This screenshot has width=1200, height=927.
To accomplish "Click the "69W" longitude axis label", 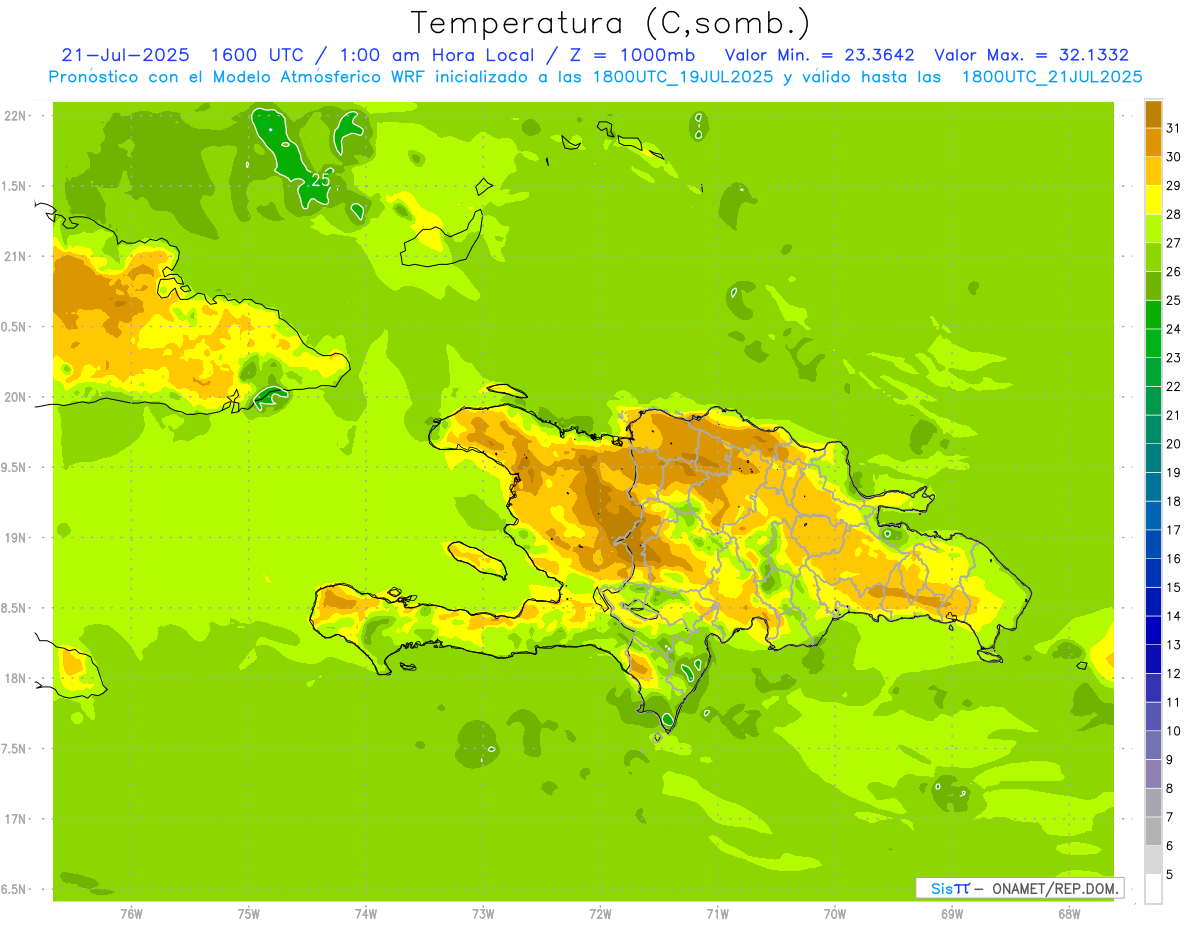I will (x=952, y=914).
